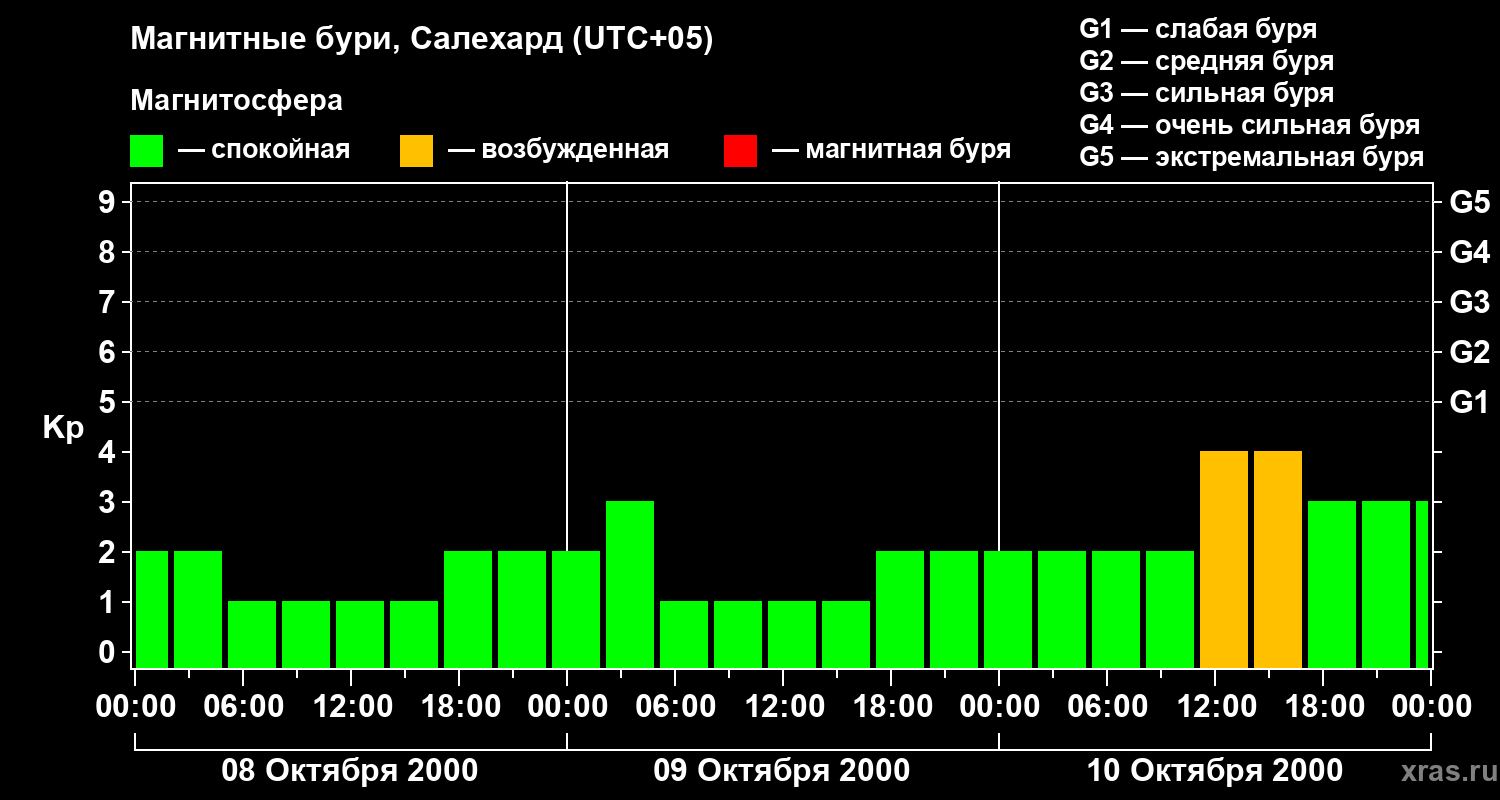Select 'G5 — экстремальная буря' legend line

point(1251,157)
